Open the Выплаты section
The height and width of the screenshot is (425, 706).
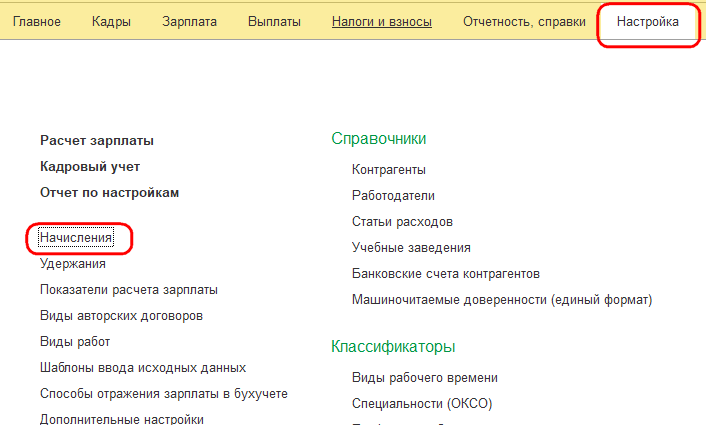pos(274,22)
